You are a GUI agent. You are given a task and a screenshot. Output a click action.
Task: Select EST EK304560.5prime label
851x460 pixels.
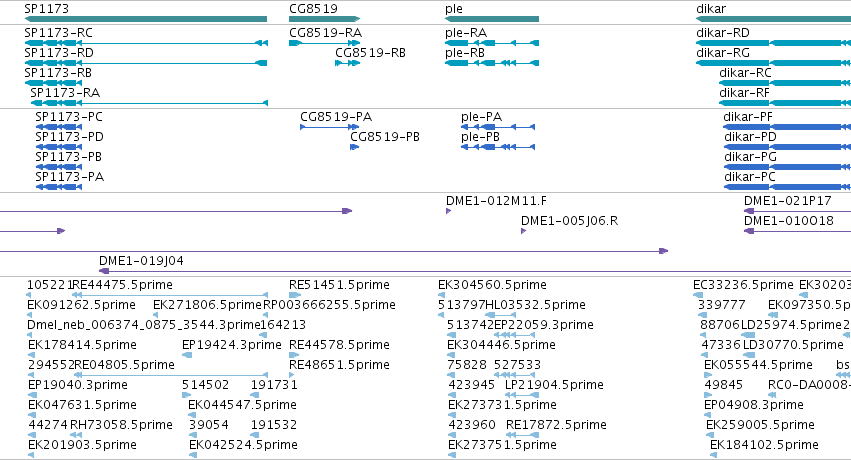pos(492,285)
